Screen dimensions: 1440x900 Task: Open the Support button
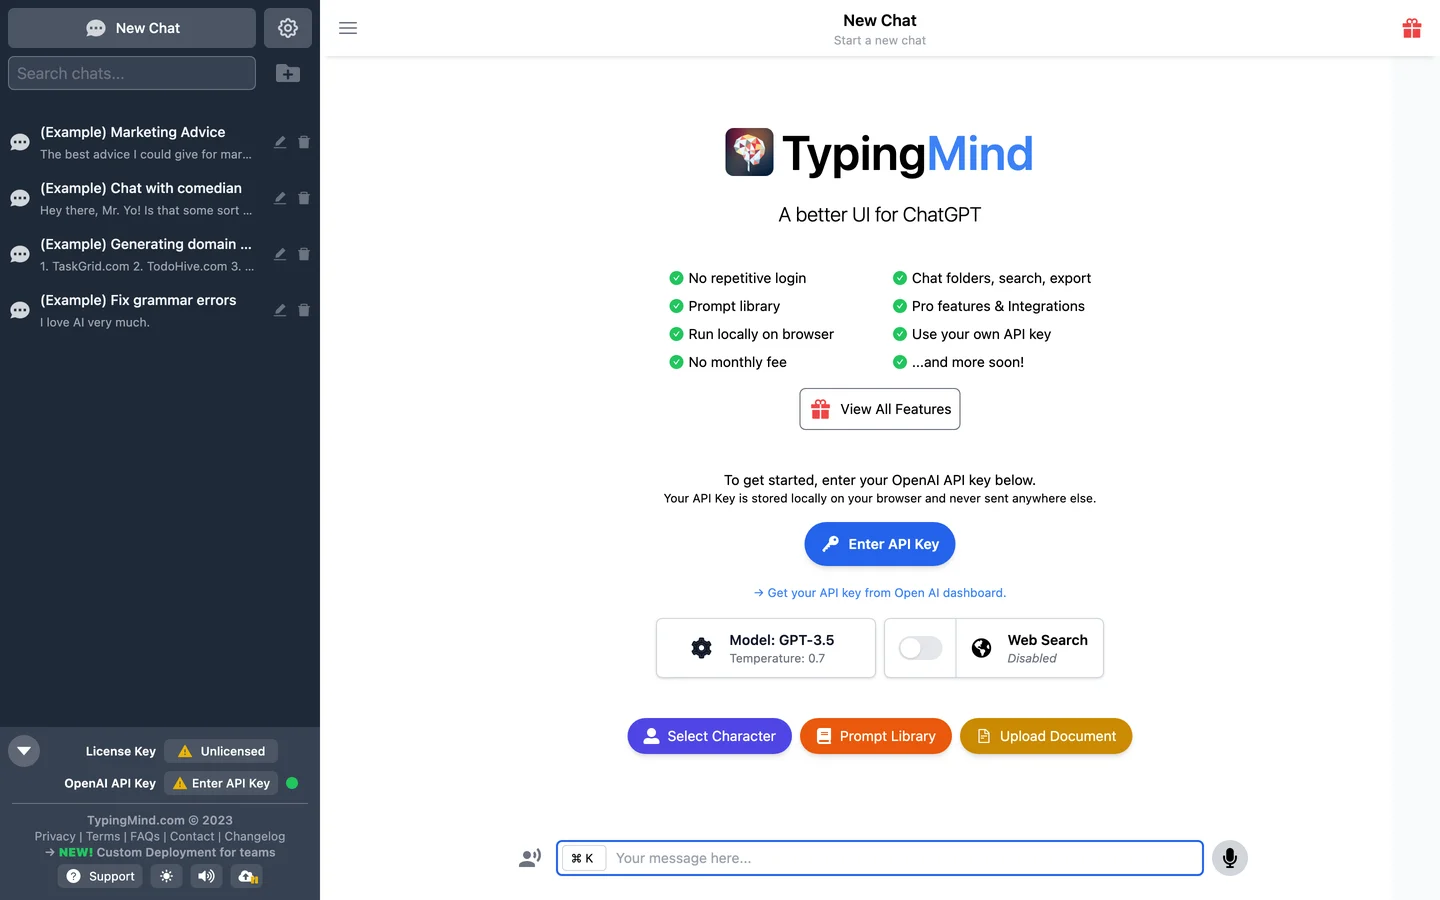100,876
